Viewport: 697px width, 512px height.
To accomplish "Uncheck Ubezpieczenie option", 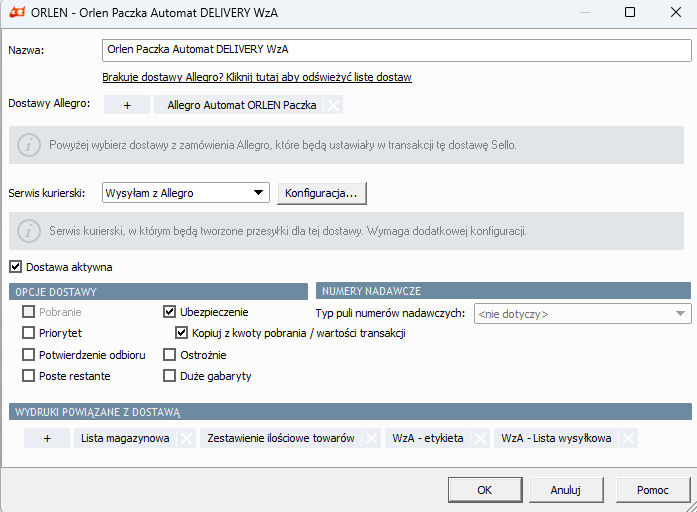I will pyautogui.click(x=169, y=312).
